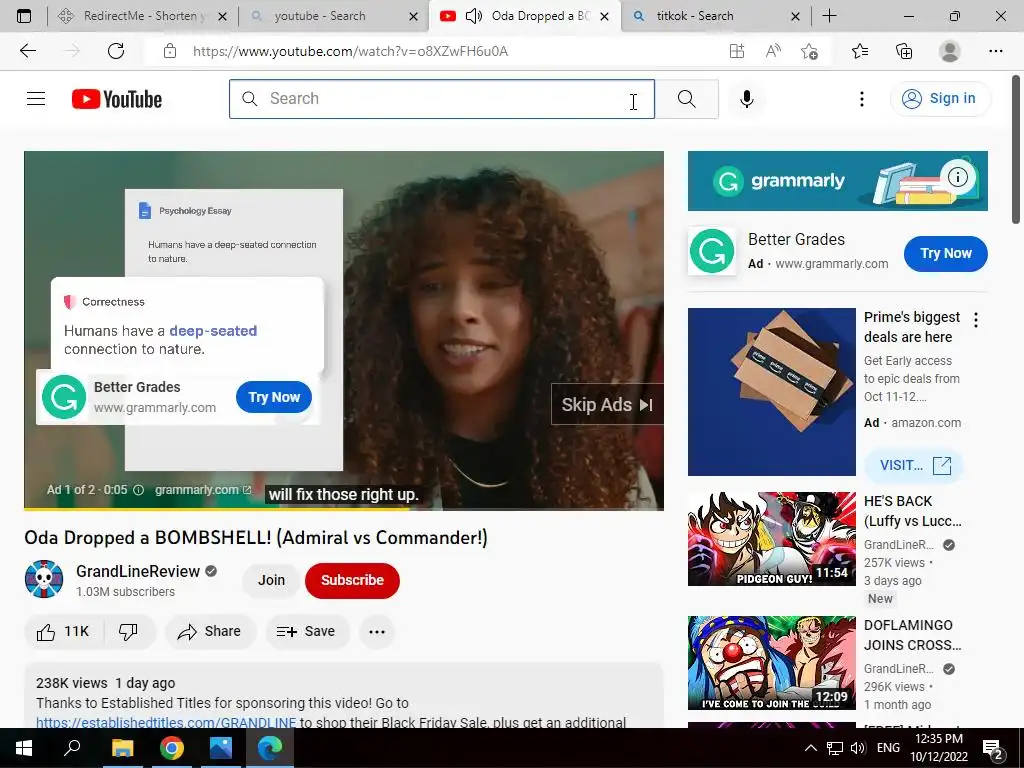Image resolution: width=1024 pixels, height=768 pixels.
Task: Click the ad info icon beside Ad 1 of 2
Action: pyautogui.click(x=138, y=490)
